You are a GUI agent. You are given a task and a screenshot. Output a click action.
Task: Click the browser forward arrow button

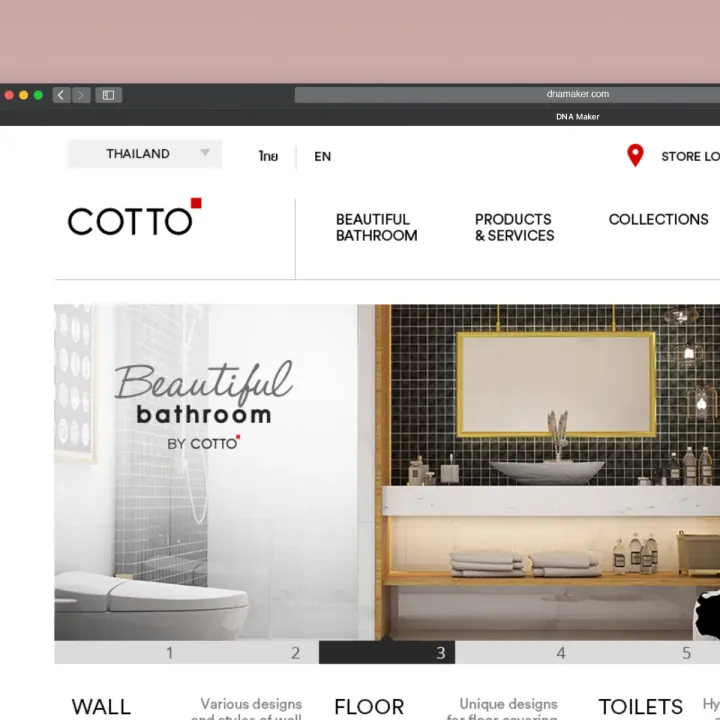[x=81, y=95]
